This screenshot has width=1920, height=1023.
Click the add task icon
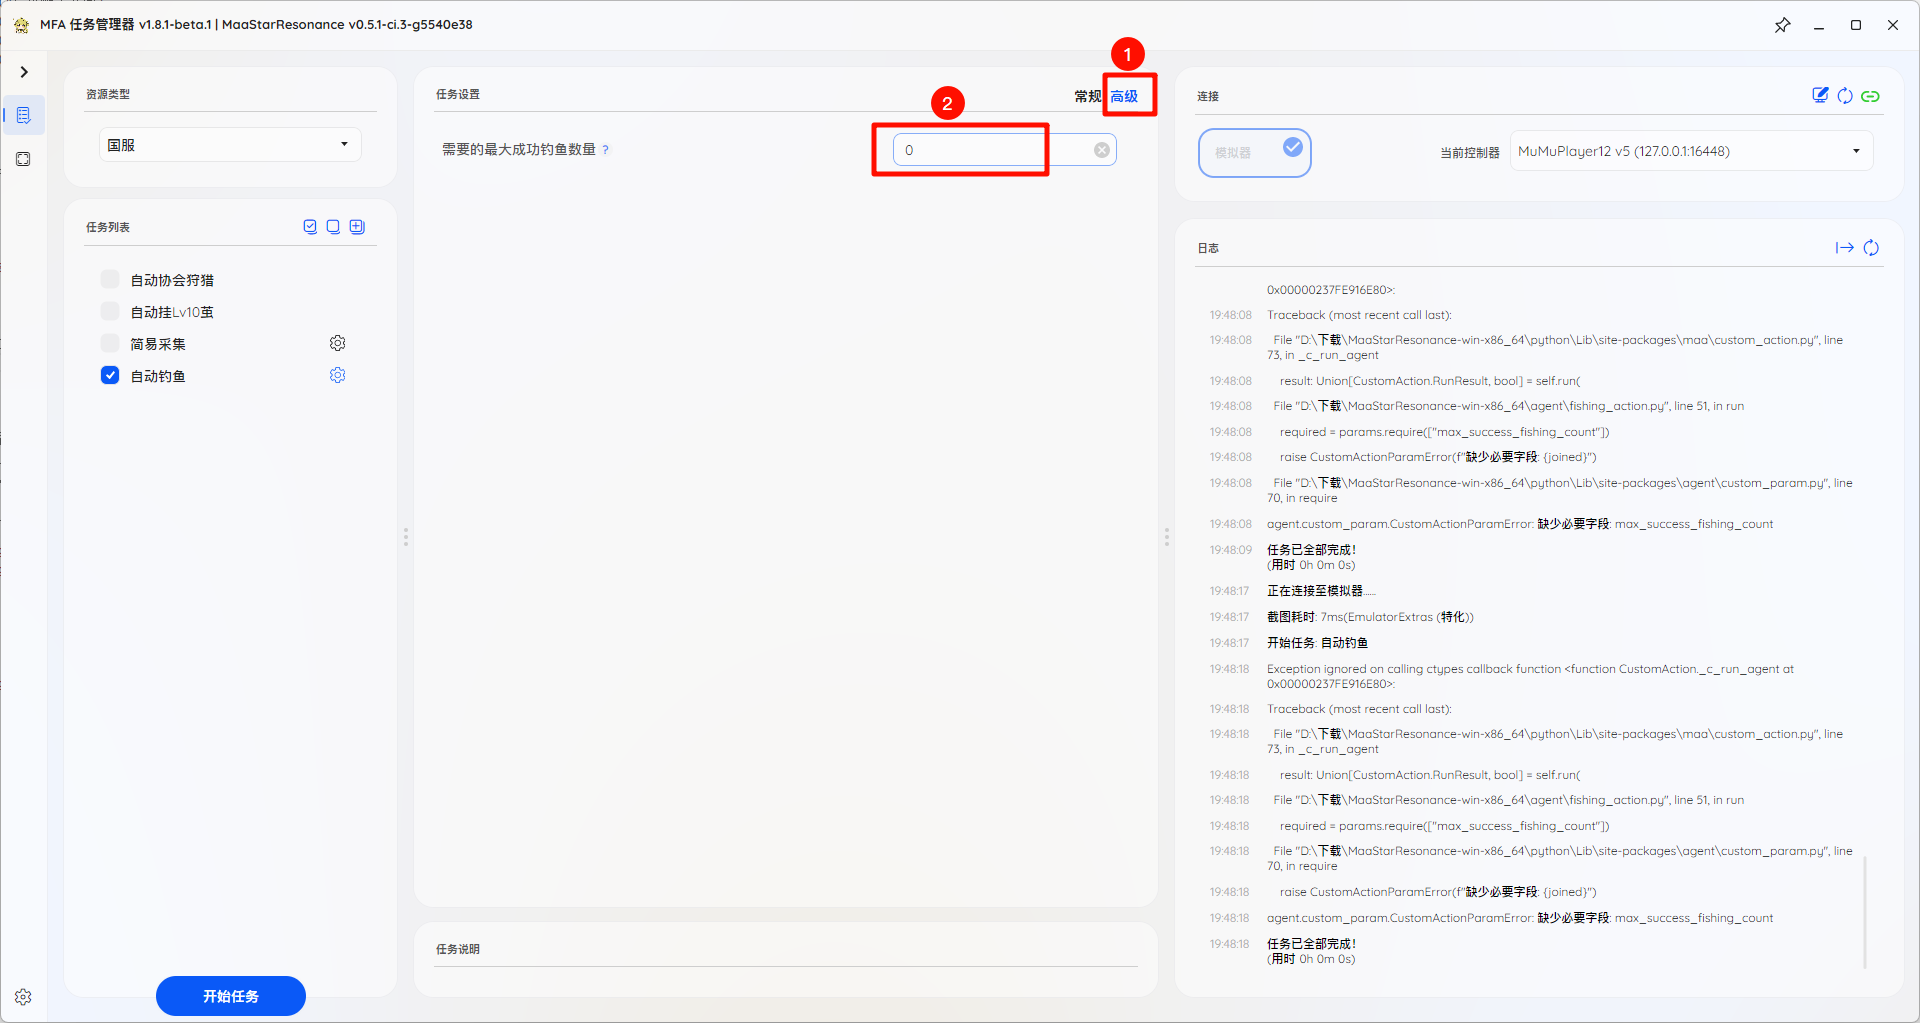click(x=357, y=227)
